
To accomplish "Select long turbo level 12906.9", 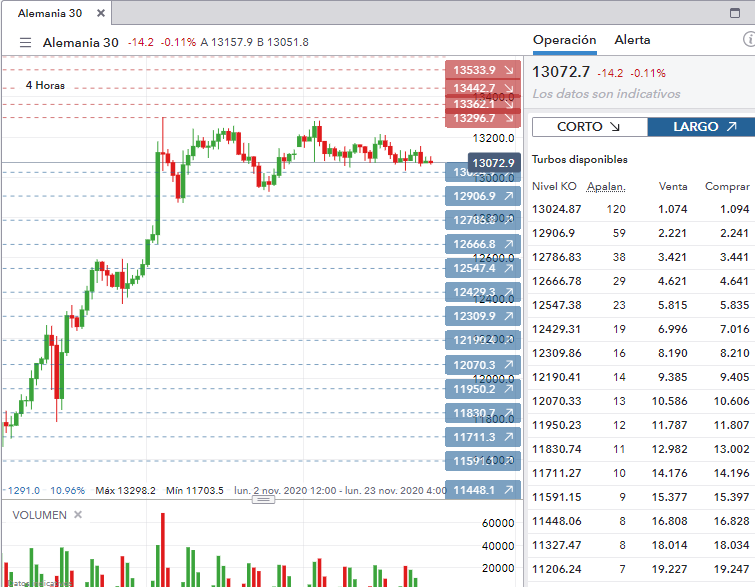I will tap(483, 196).
